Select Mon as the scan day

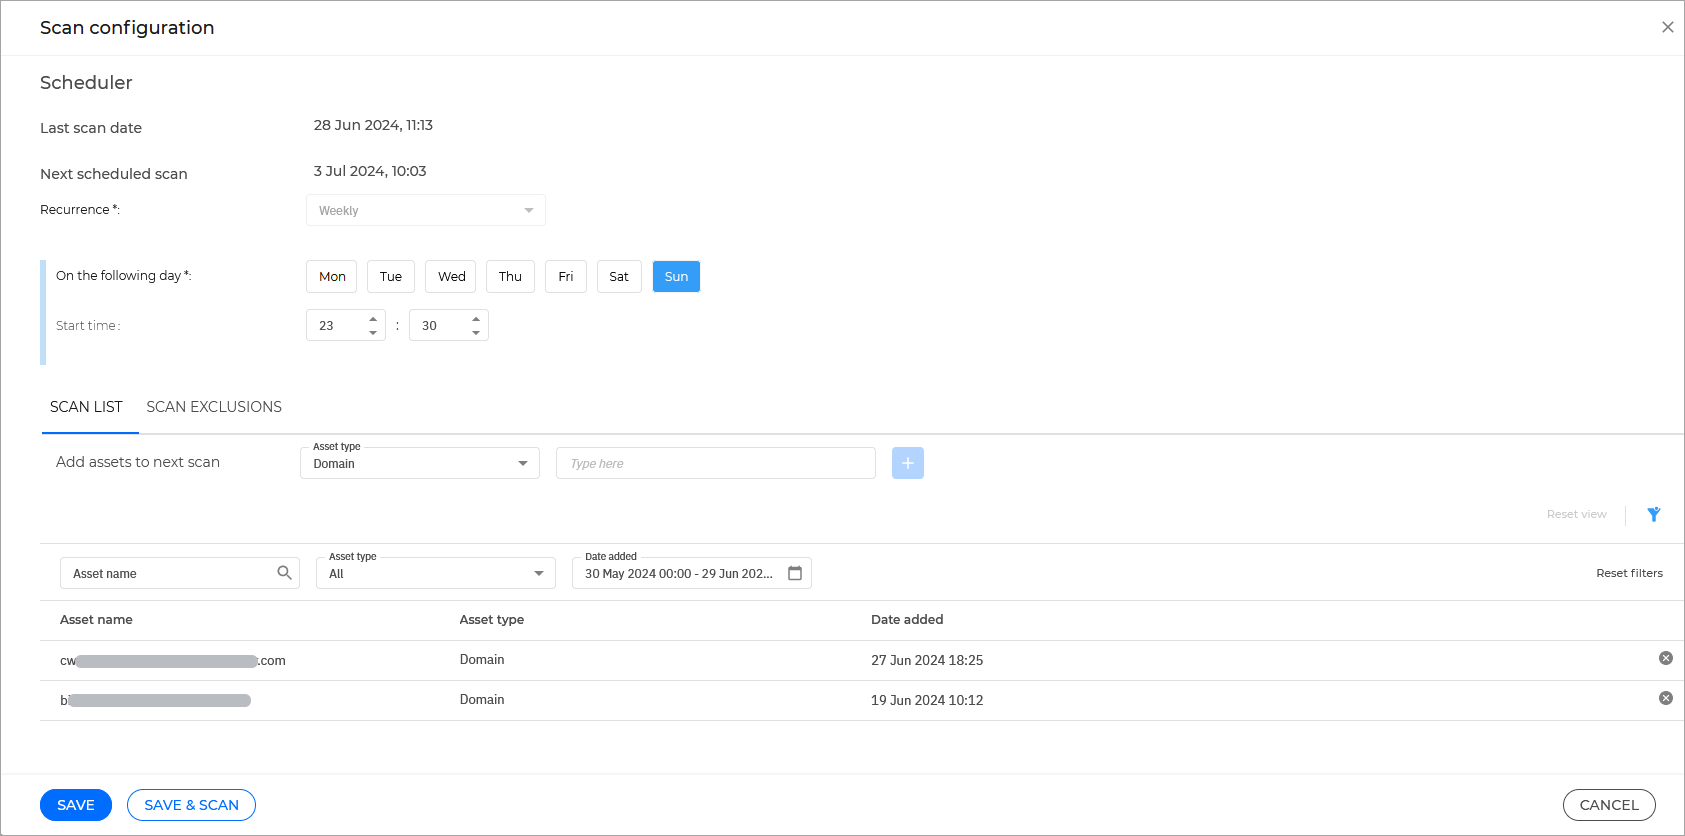[332, 277]
